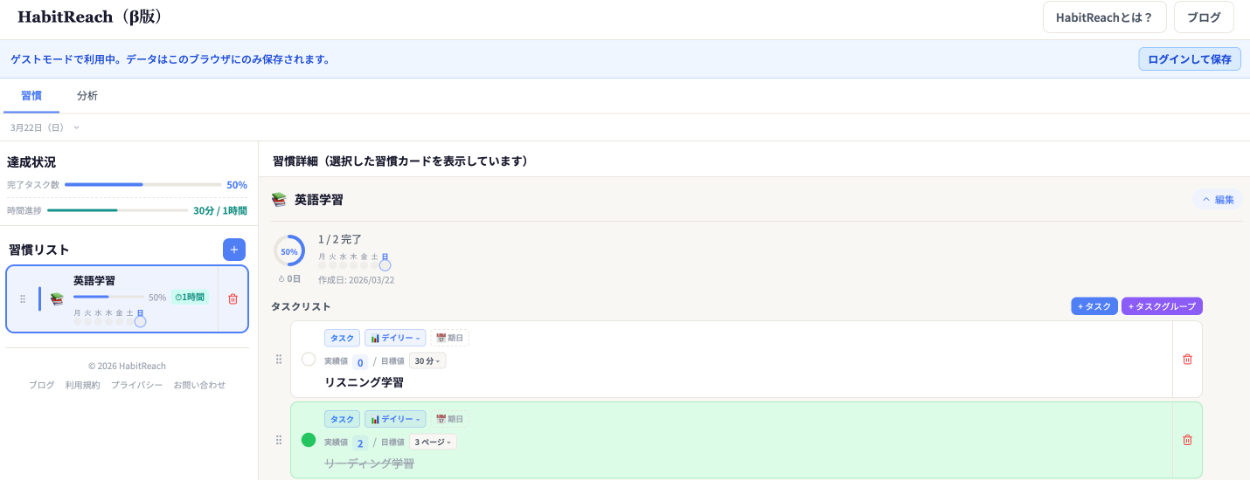Click the trash icon for リスニング学習 task
The image size is (1250, 480).
point(1187,359)
